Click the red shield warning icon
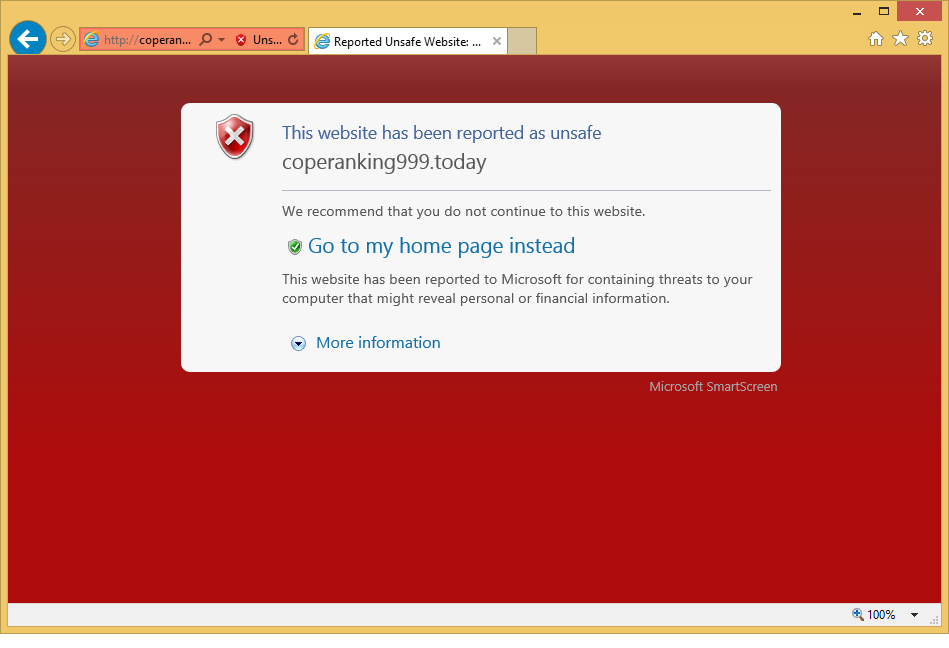The image size is (949, 648). pyautogui.click(x=235, y=137)
